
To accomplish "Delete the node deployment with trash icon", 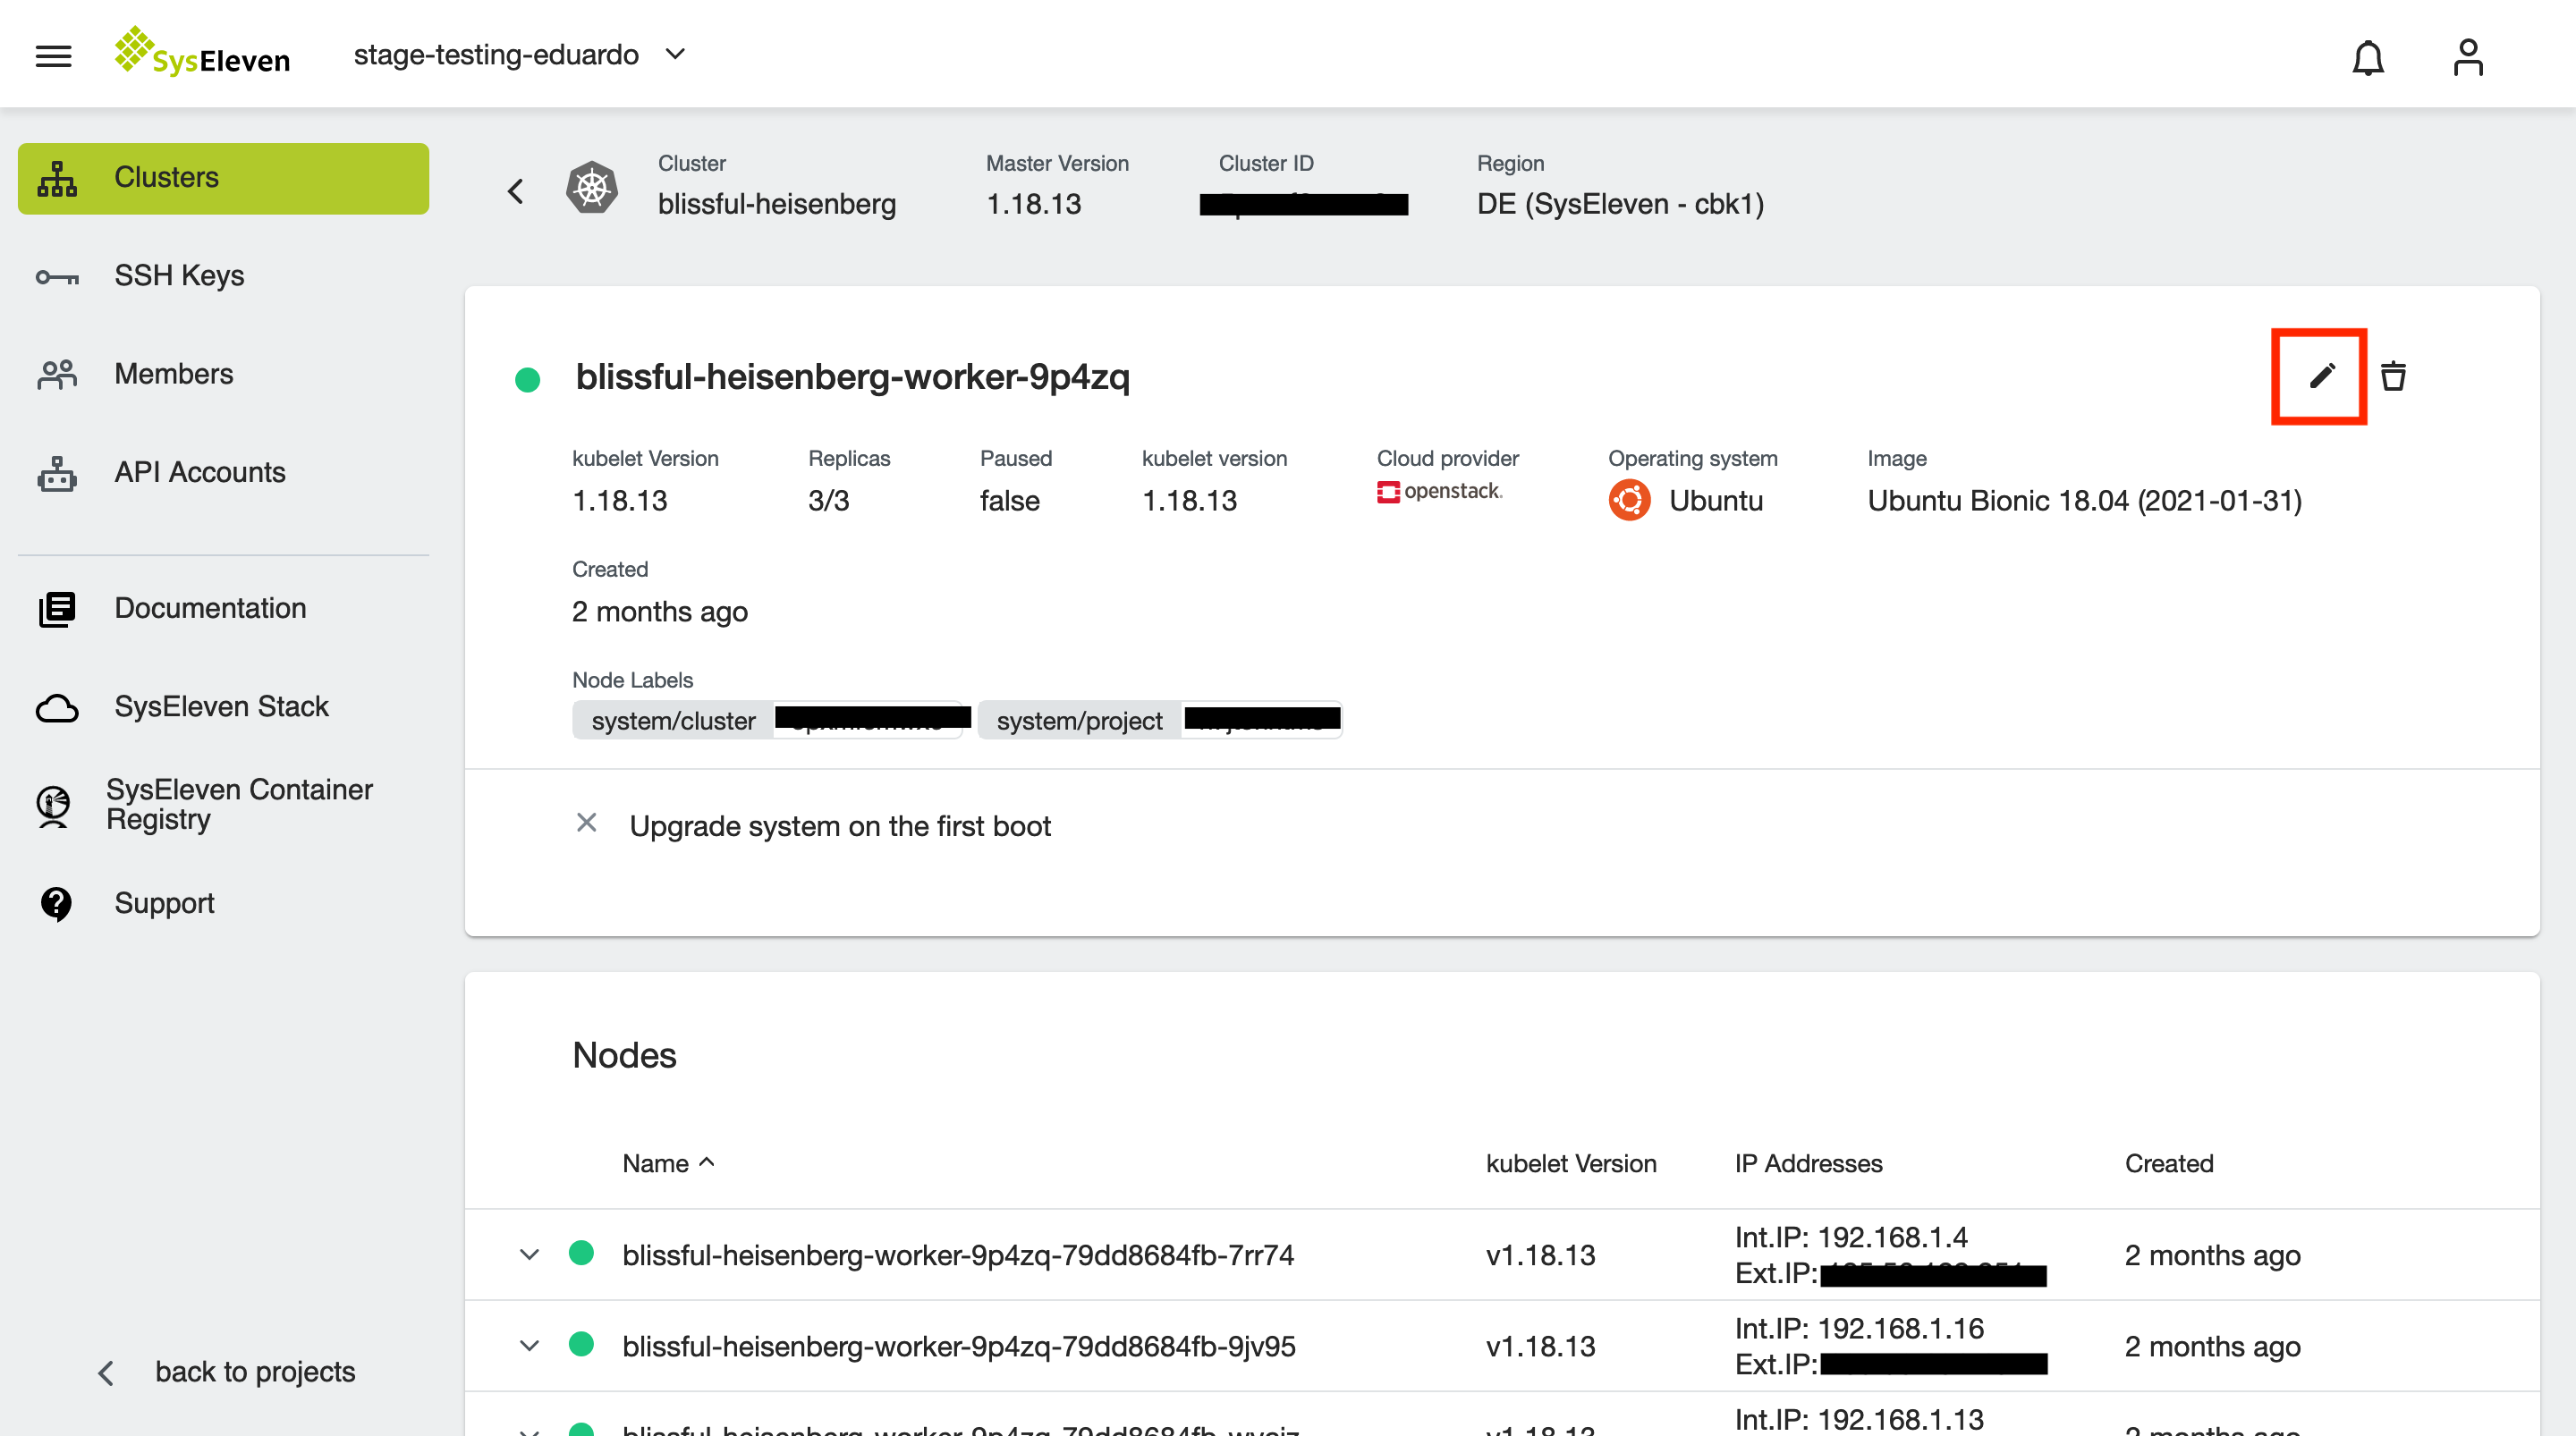I will (2392, 376).
